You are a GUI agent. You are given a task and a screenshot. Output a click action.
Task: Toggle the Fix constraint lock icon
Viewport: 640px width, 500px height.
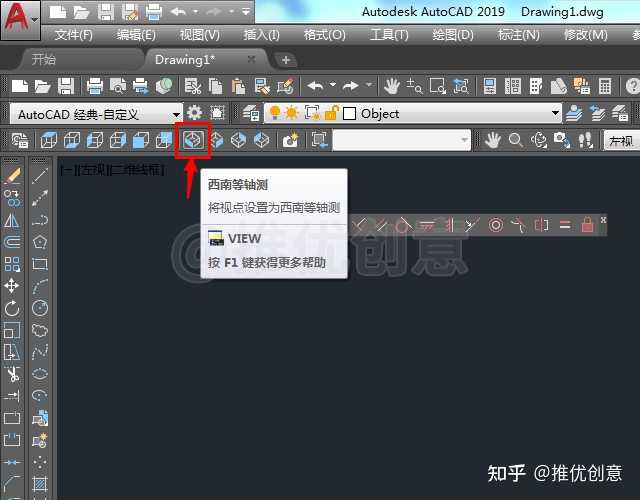(587, 225)
